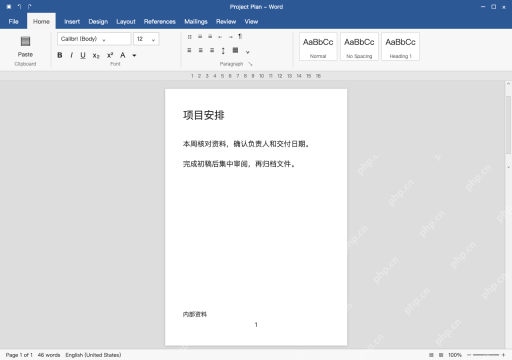Click the scrollbar up arrow
The width and height of the screenshot is (512, 360).
pyautogui.click(x=508, y=84)
